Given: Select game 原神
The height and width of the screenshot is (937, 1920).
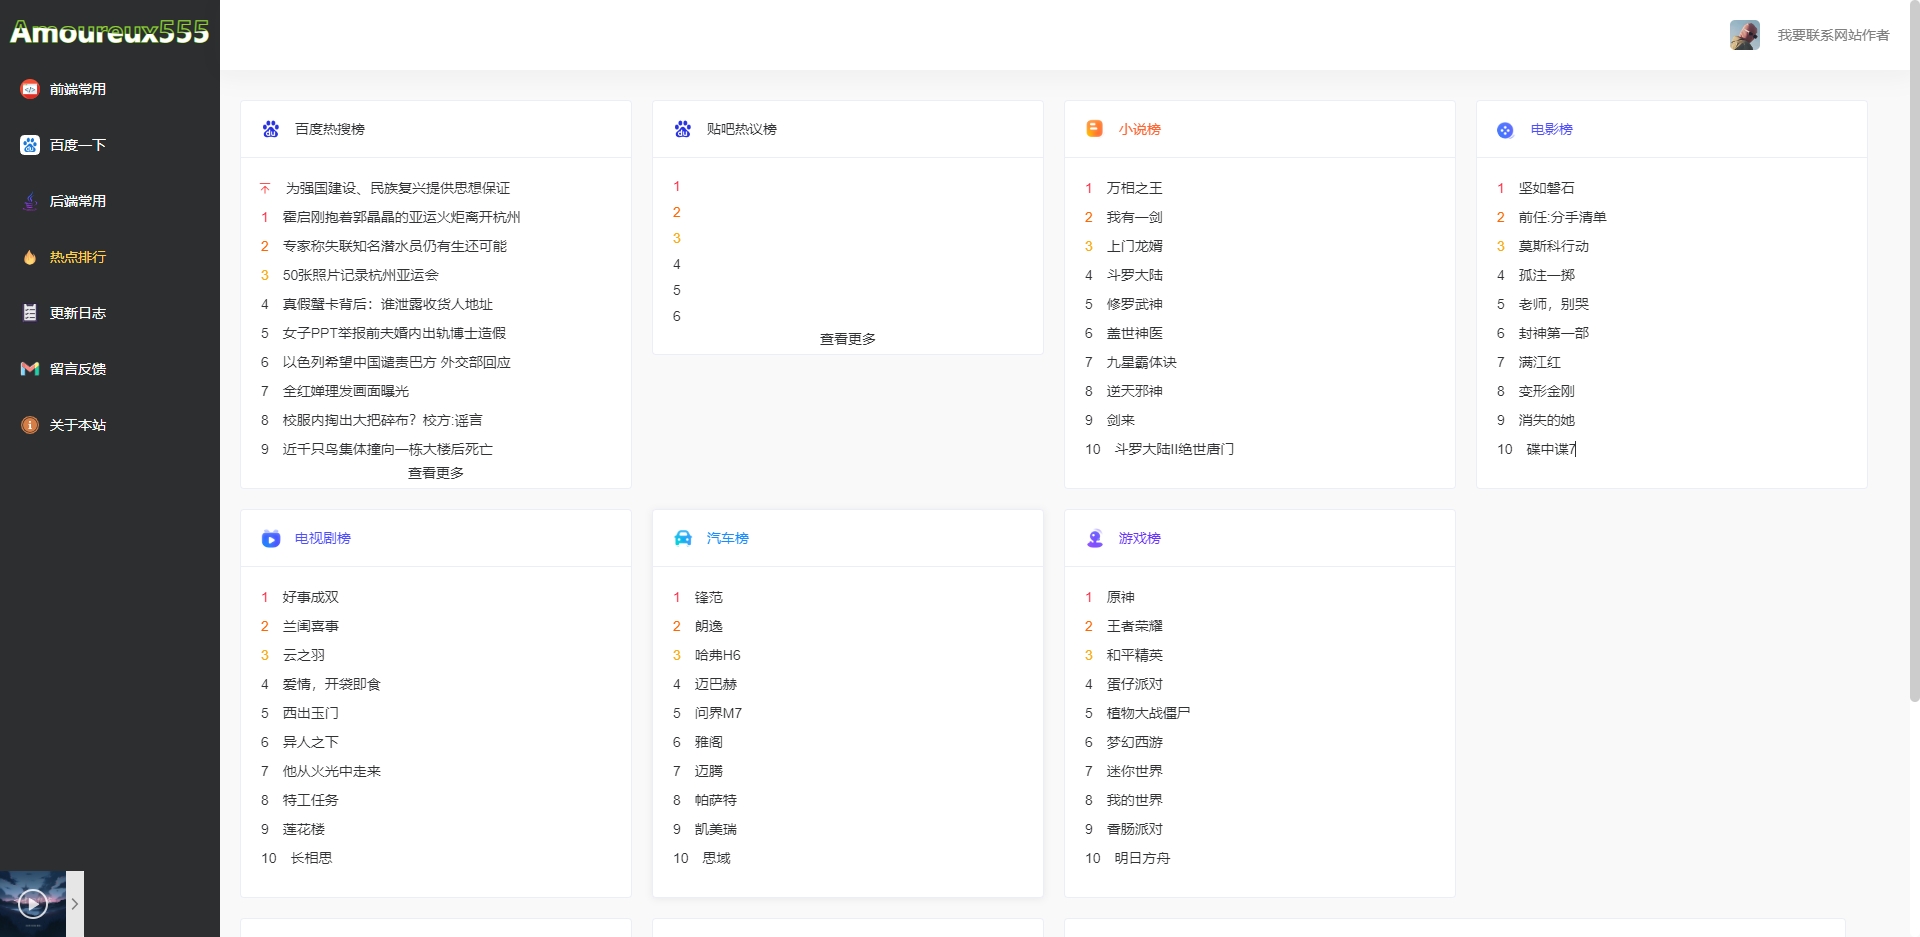Looking at the screenshot, I should point(1121,597).
